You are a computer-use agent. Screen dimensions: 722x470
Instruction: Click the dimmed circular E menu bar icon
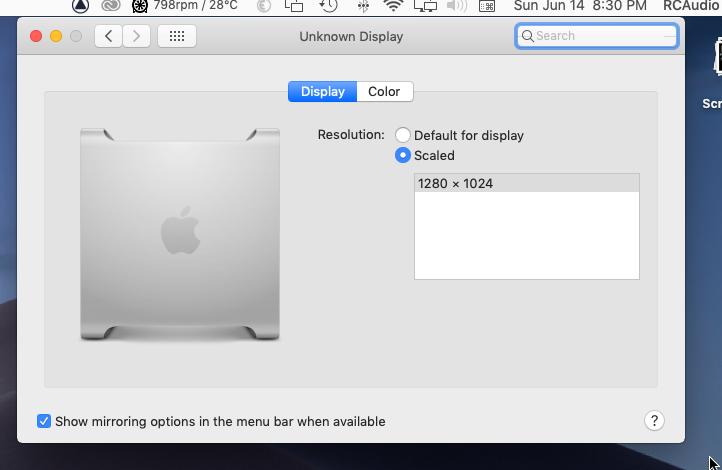(263, 6)
